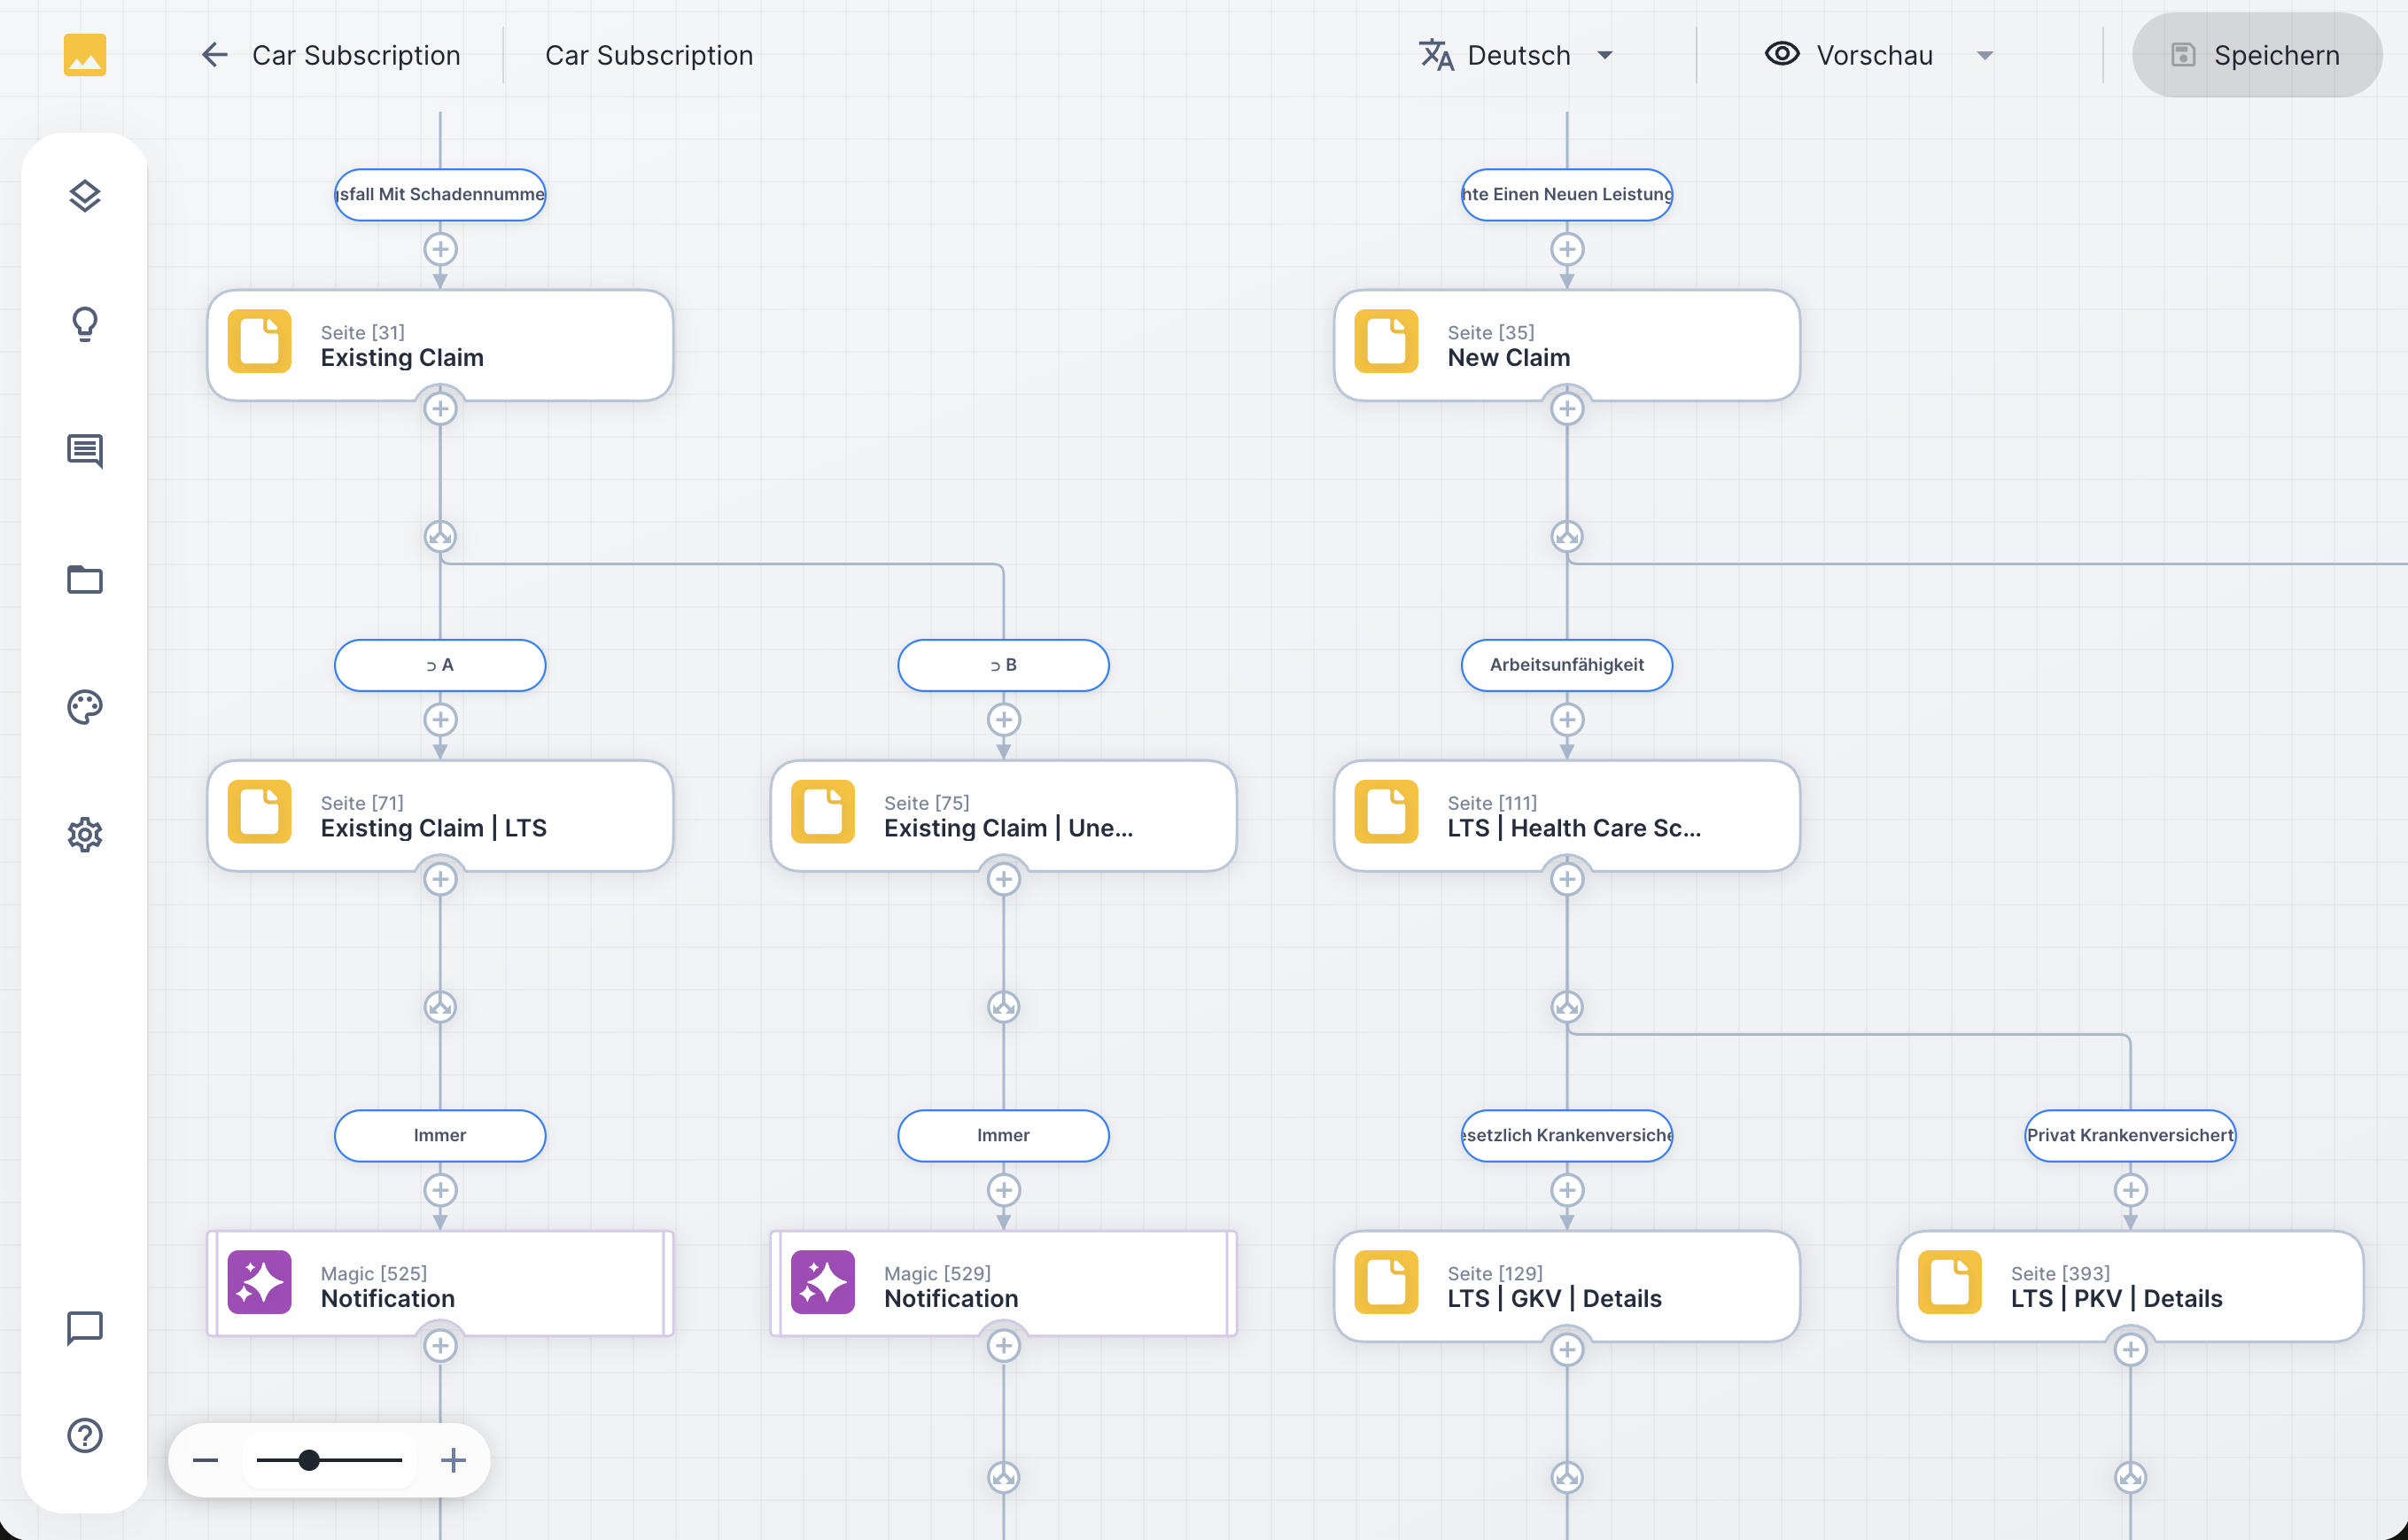Click the Immer pill above Magic [525]

pyautogui.click(x=440, y=1135)
